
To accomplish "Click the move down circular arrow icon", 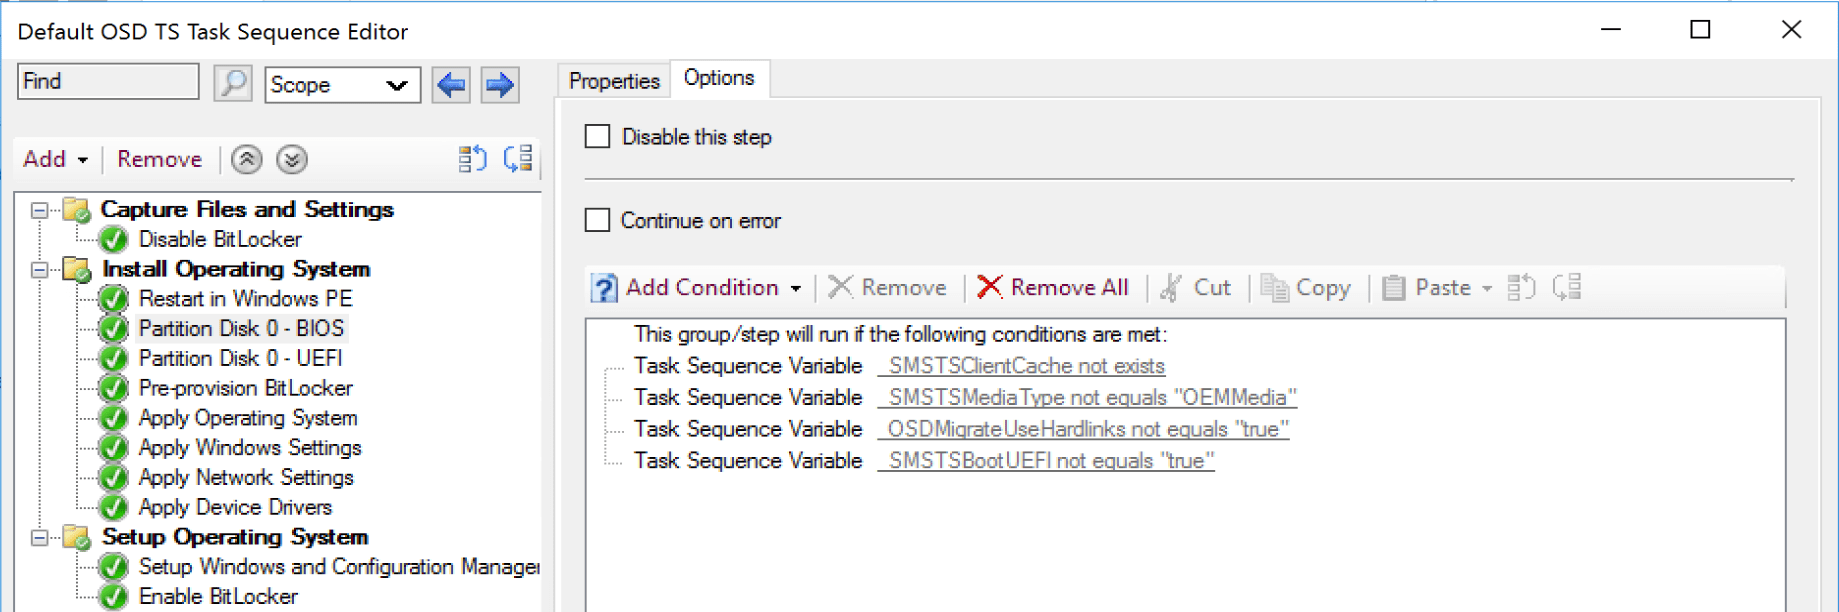I will (292, 160).
